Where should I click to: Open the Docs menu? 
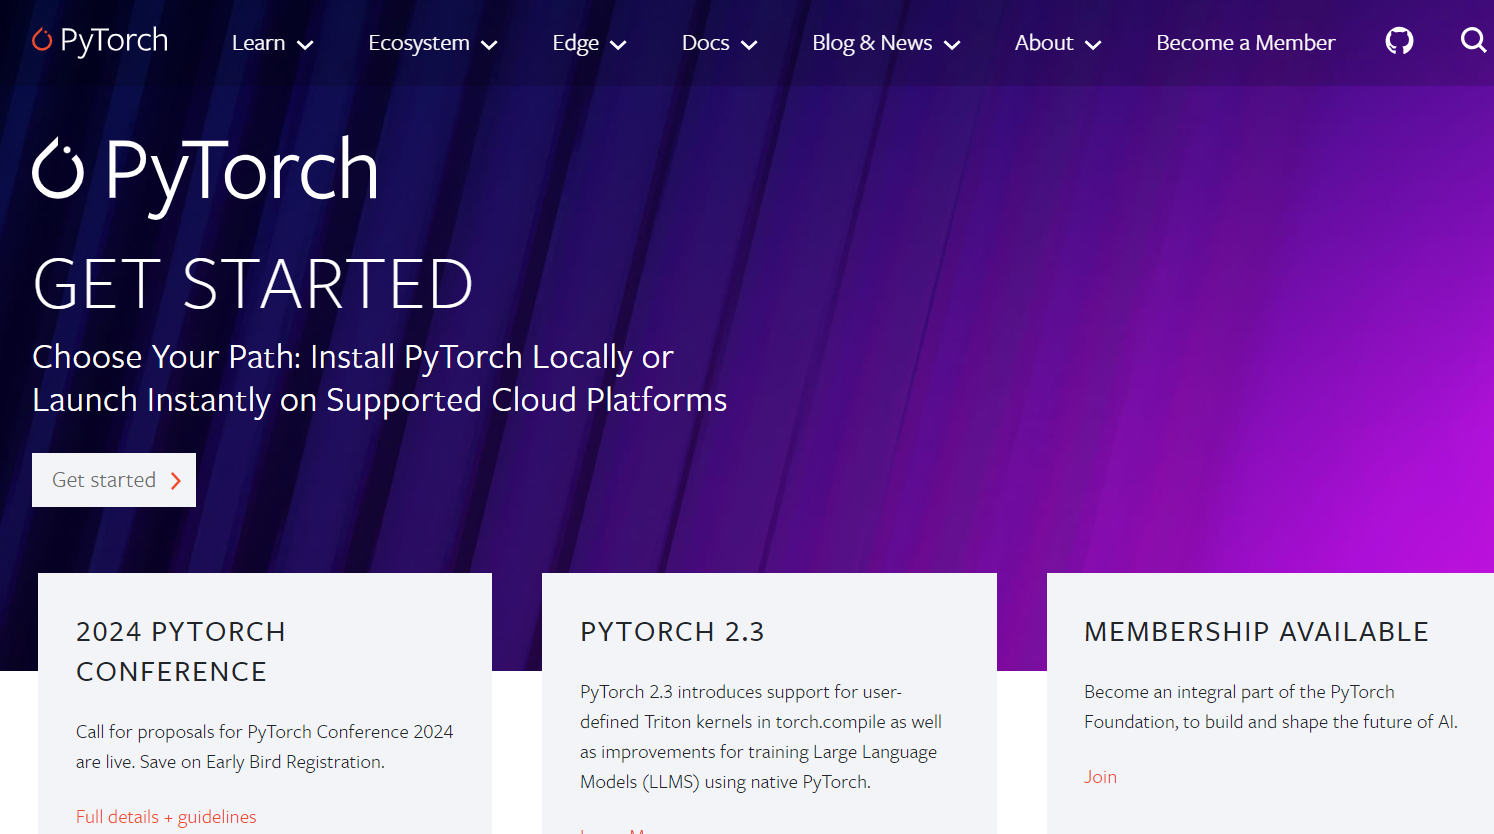[x=719, y=43]
